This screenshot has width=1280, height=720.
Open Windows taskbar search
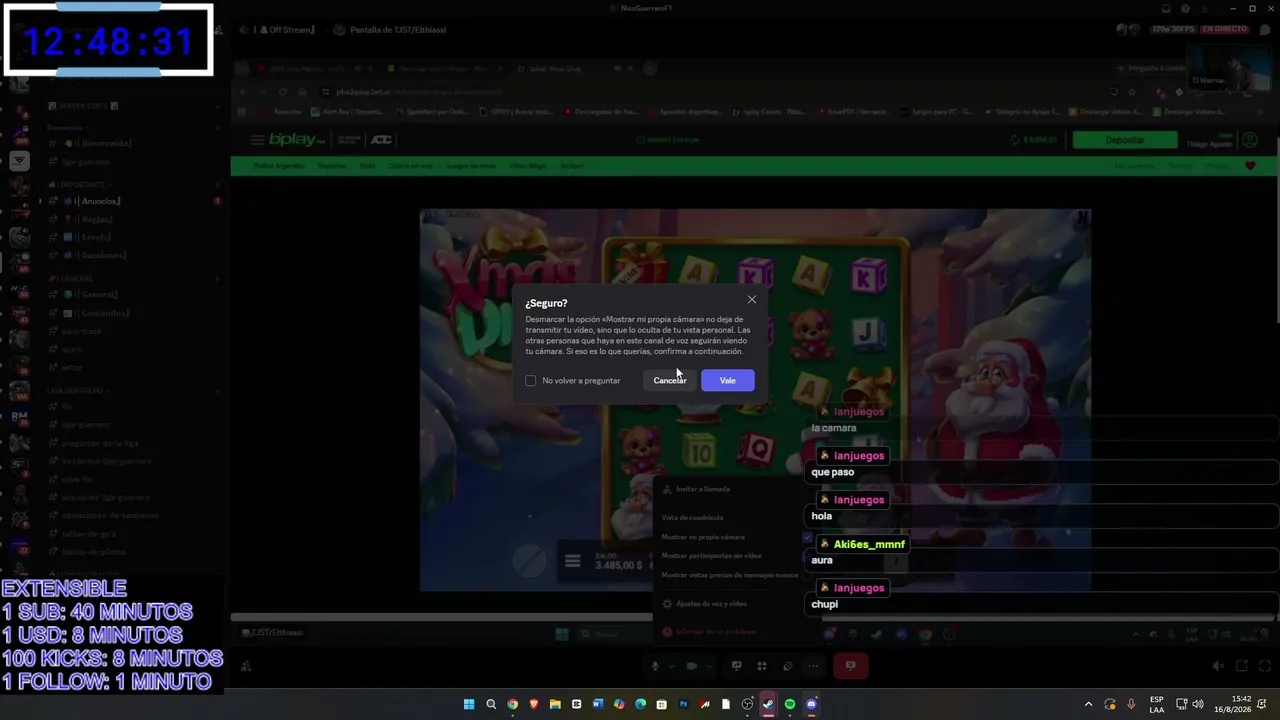click(491, 704)
